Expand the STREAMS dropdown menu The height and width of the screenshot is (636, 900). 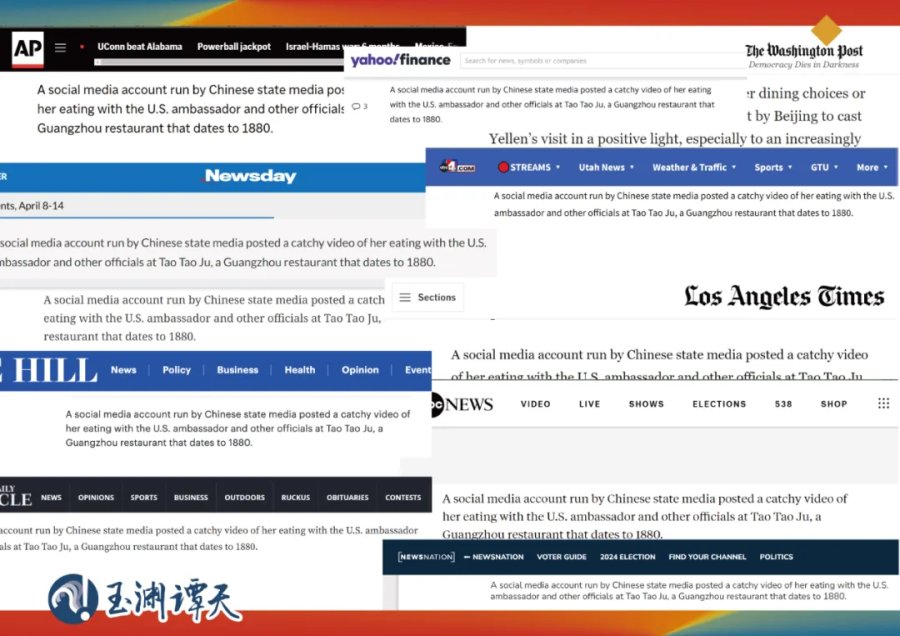coord(530,167)
